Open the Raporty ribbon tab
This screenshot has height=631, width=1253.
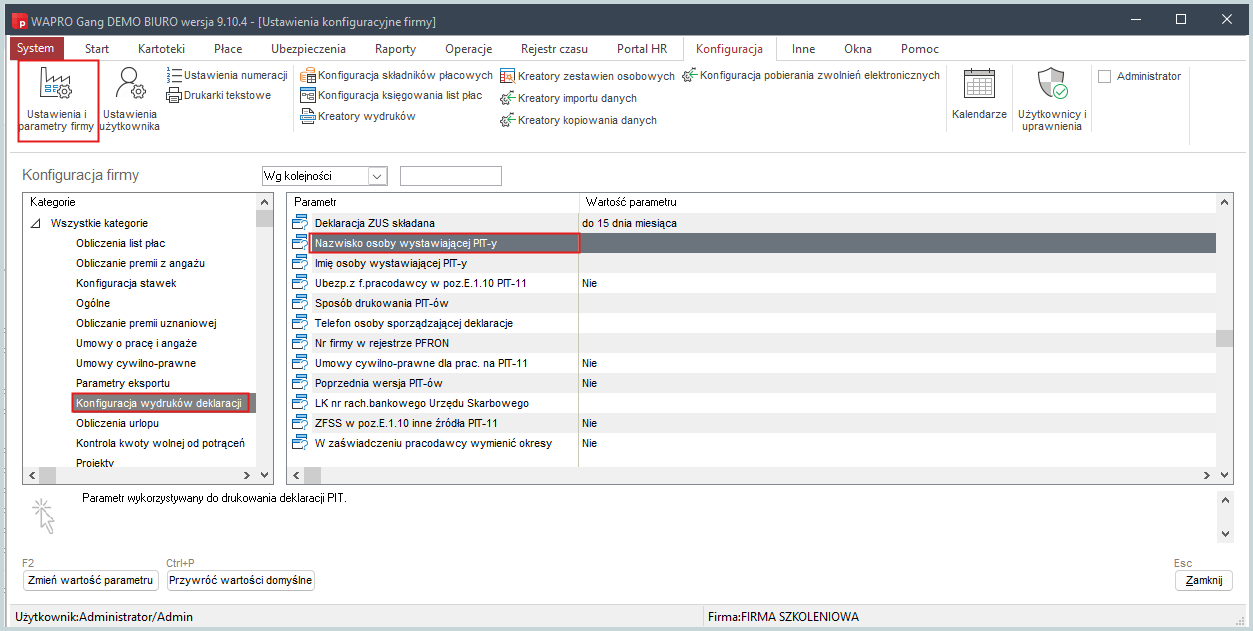pos(395,48)
